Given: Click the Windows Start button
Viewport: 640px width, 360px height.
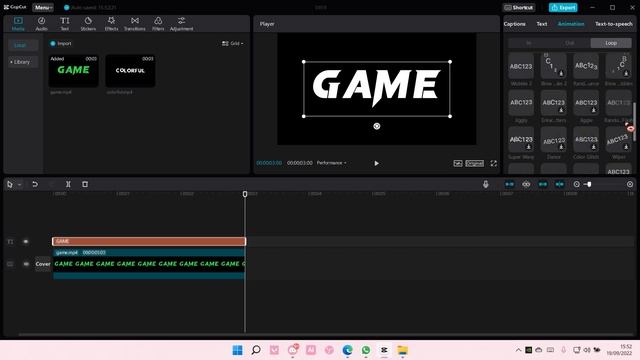Looking at the screenshot, I should click(x=237, y=350).
